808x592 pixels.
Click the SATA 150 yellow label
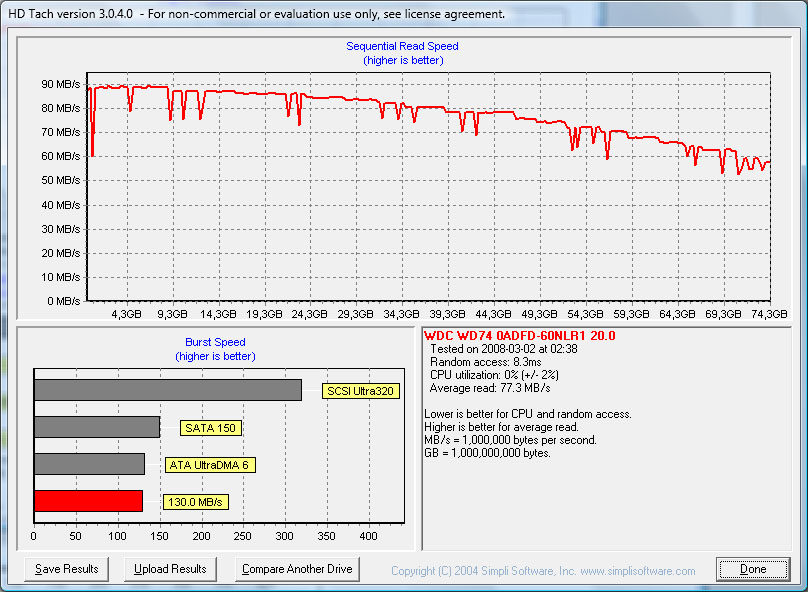(x=211, y=428)
